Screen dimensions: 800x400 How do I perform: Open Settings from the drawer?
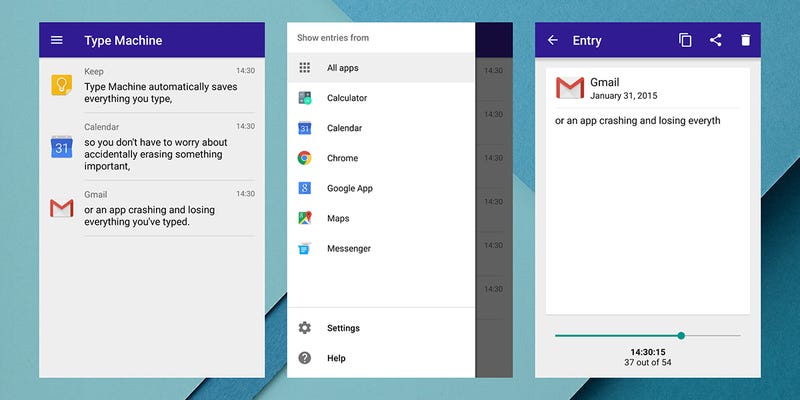381,328
